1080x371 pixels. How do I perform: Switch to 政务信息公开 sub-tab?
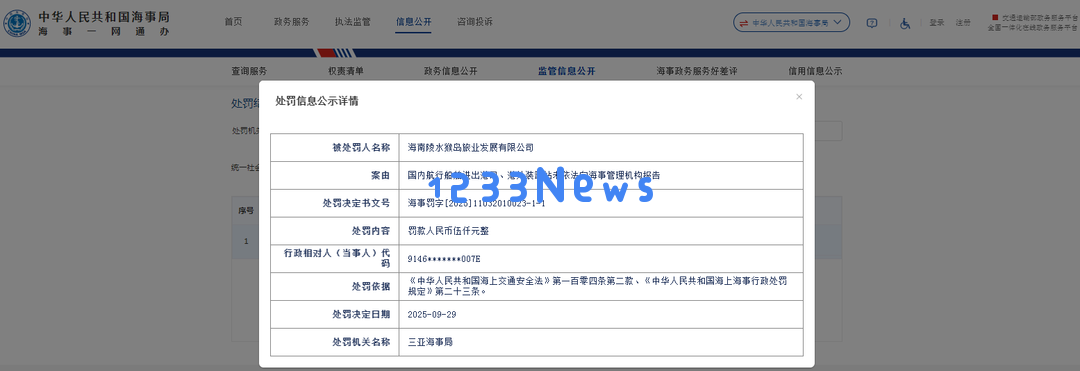[x=450, y=71]
